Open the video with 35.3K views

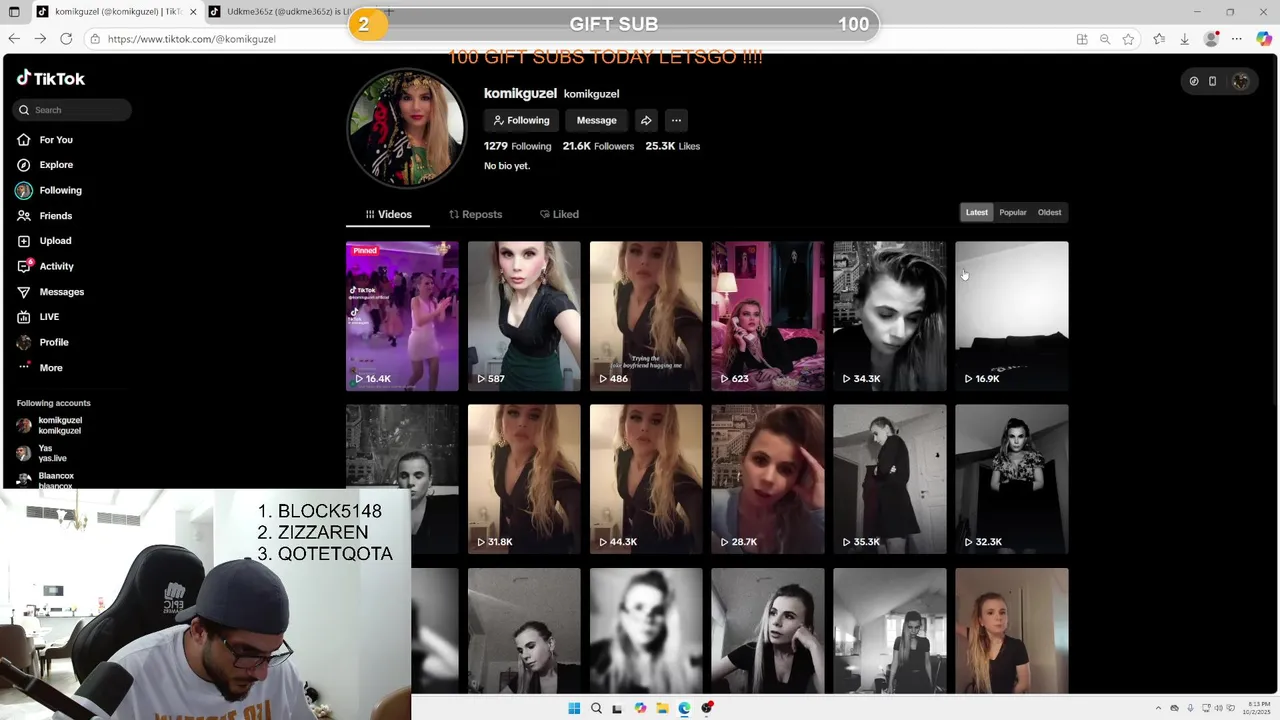tap(890, 479)
